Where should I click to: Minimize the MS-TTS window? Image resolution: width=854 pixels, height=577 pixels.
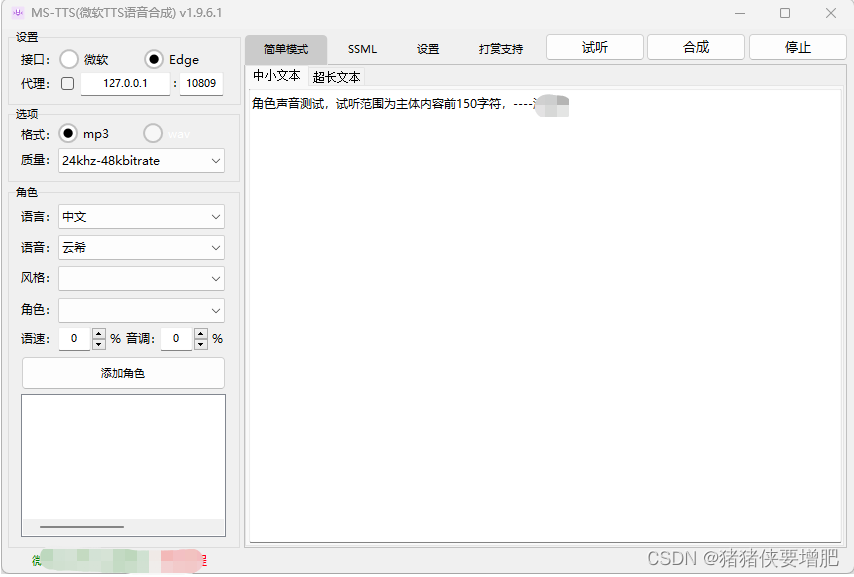tap(740, 13)
